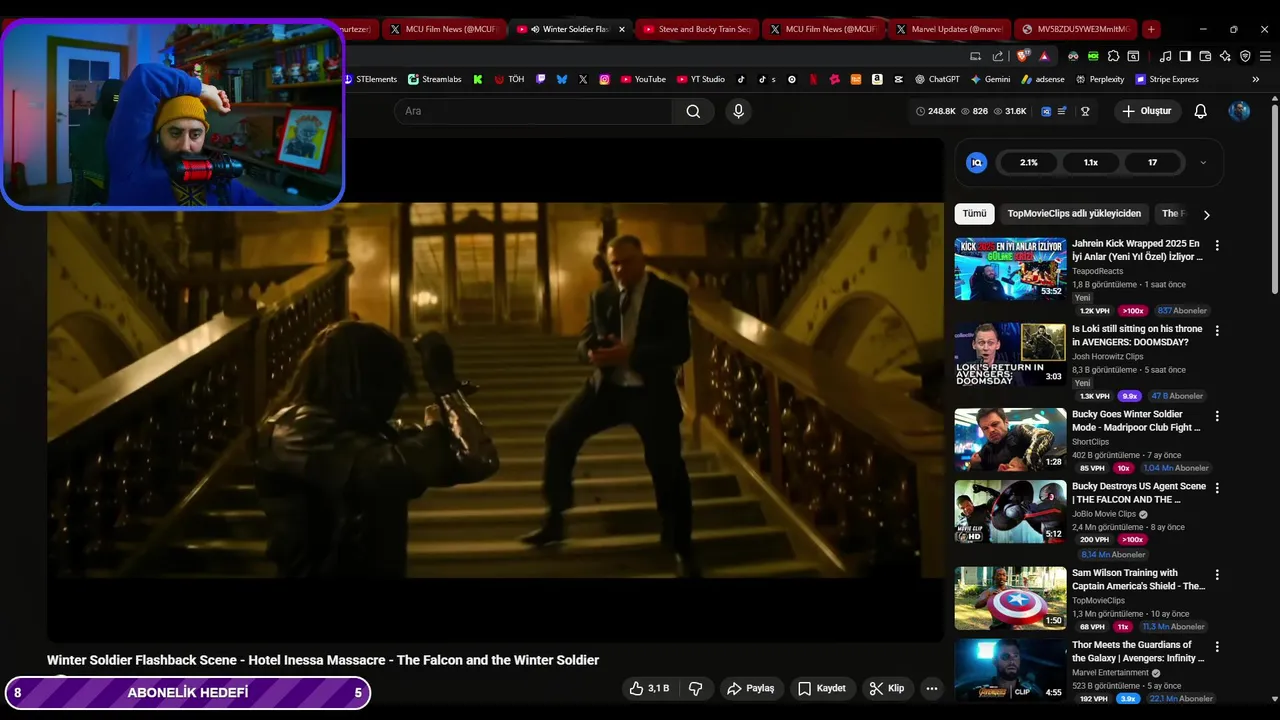Open the Sam Wilson Training thumbnail
1280x720 pixels.
pos(1010,598)
